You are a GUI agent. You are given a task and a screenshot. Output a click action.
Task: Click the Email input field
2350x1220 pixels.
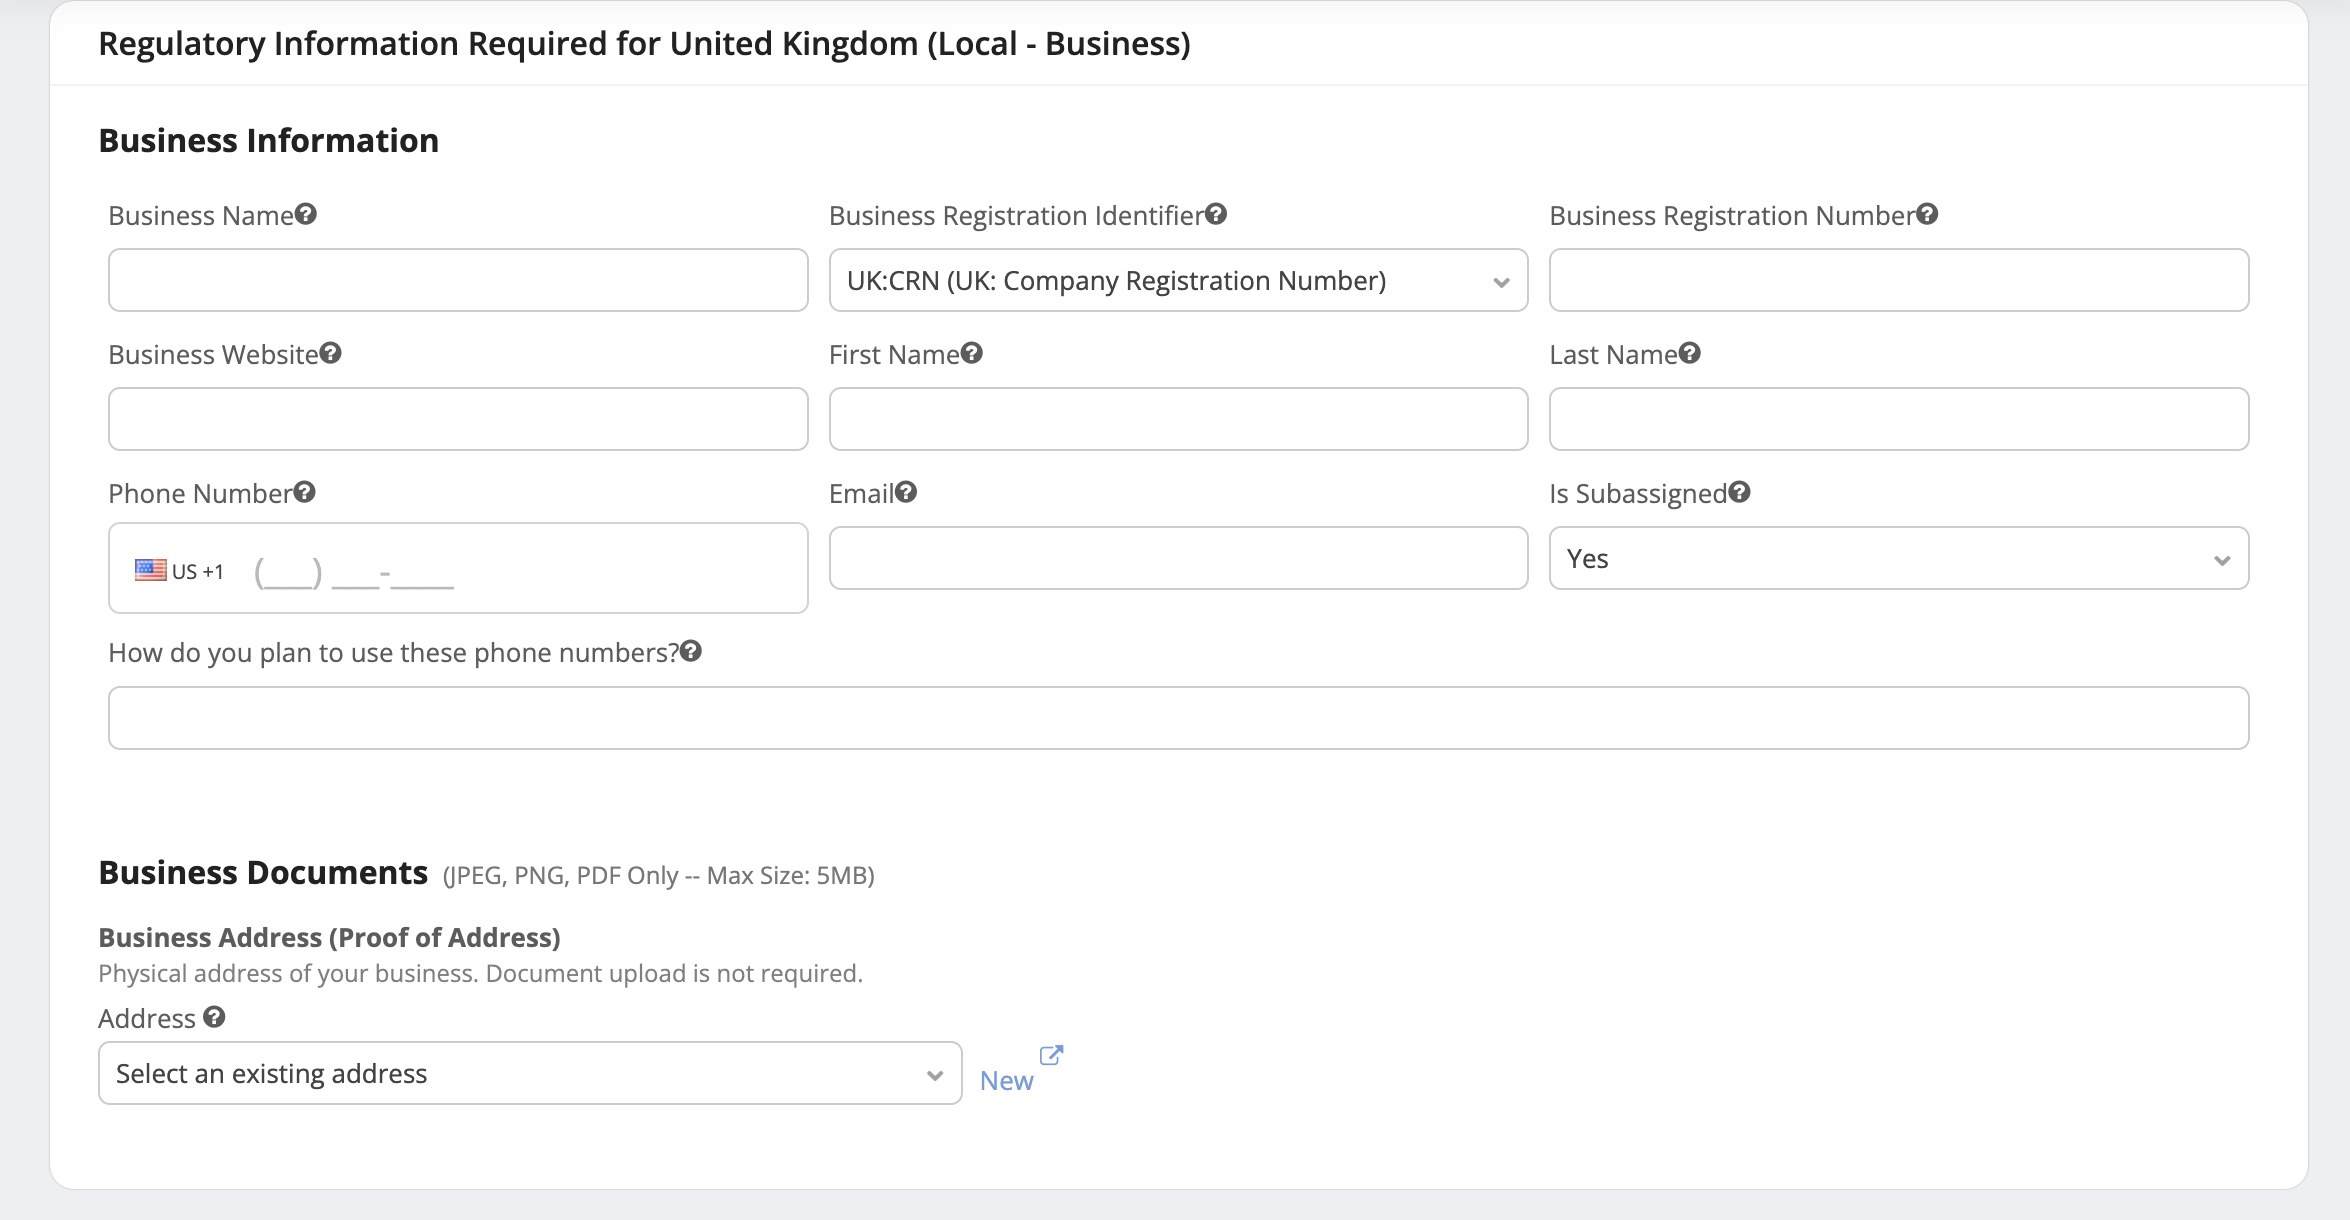(1178, 559)
